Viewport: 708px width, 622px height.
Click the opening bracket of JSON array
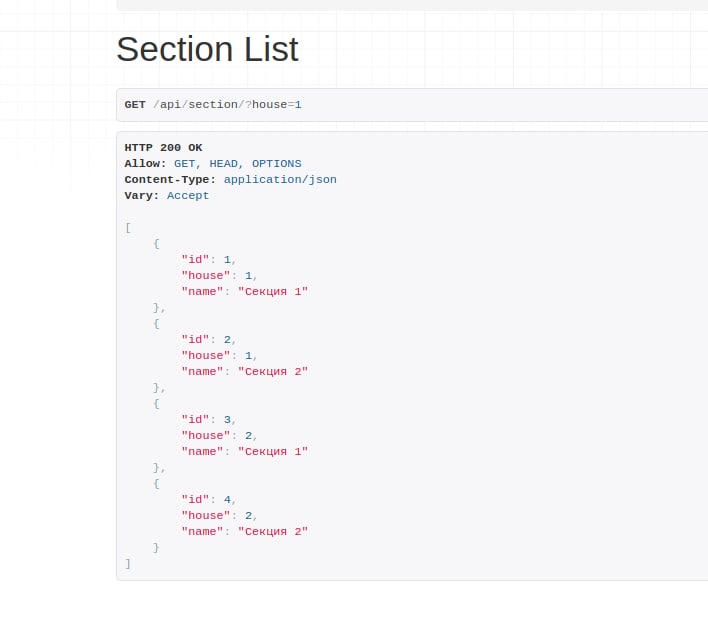(x=128, y=227)
